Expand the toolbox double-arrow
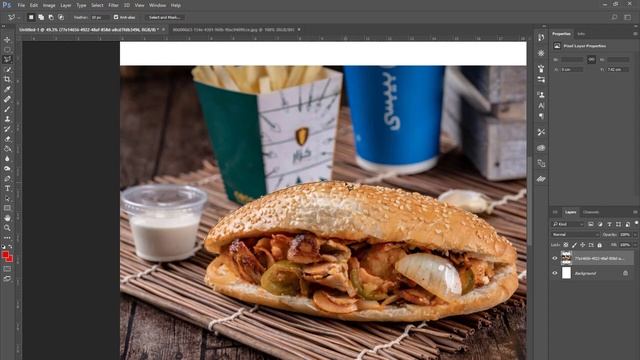 [x=4, y=27]
